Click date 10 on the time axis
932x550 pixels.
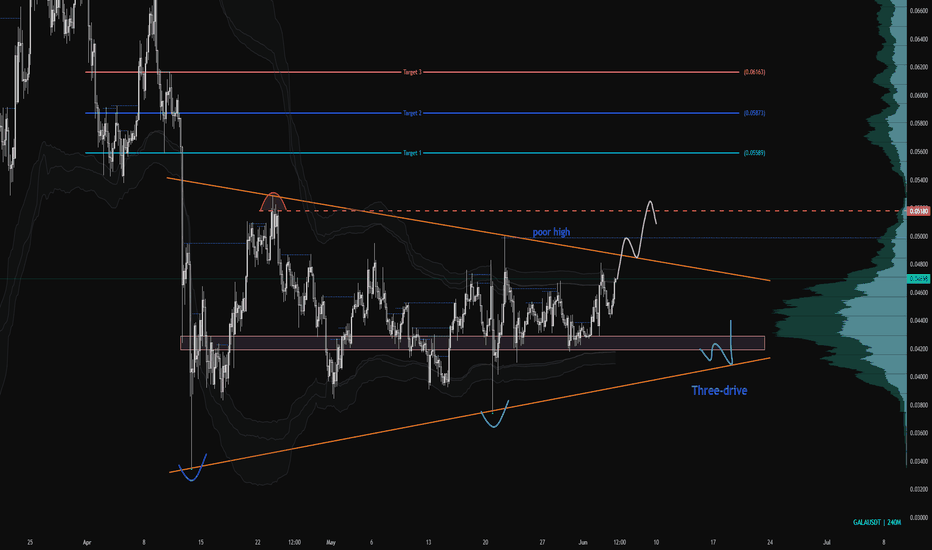pos(656,542)
